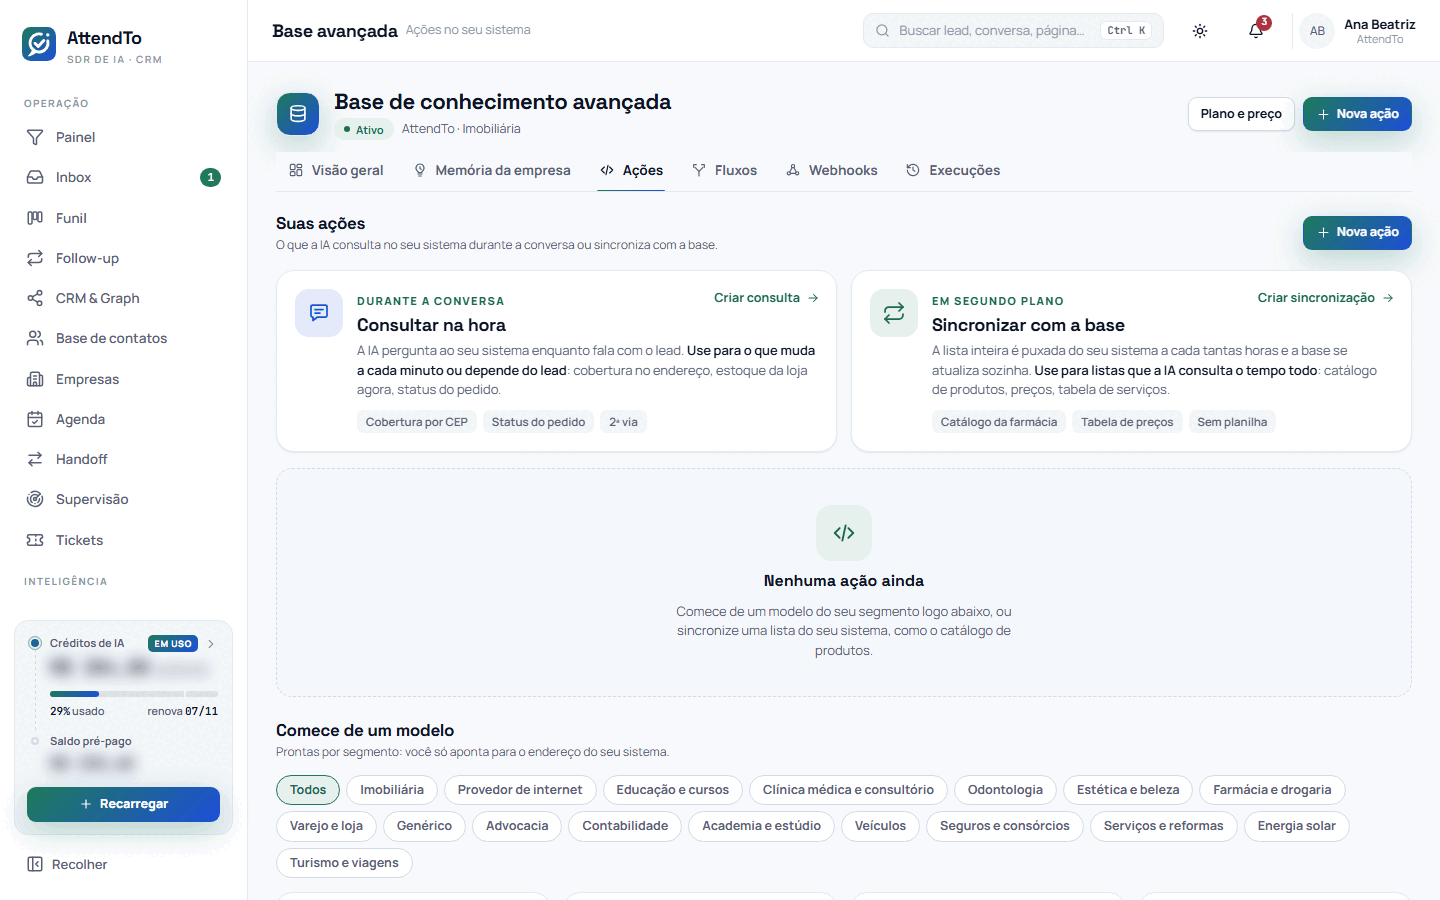
Task: Select Turismo e viagens chip
Action: pyautogui.click(x=344, y=863)
